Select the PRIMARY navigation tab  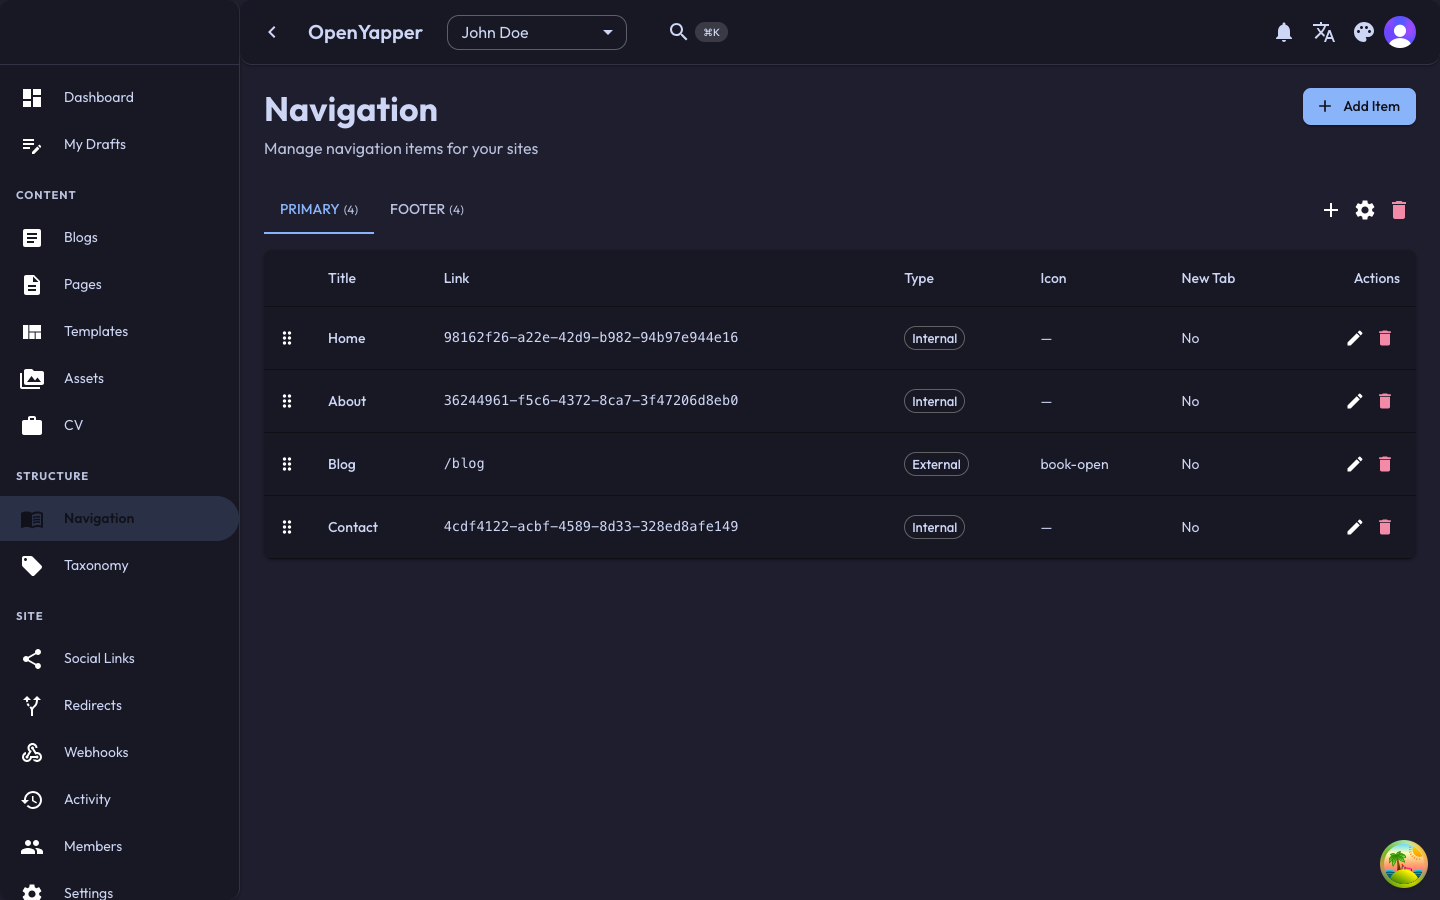[318, 209]
